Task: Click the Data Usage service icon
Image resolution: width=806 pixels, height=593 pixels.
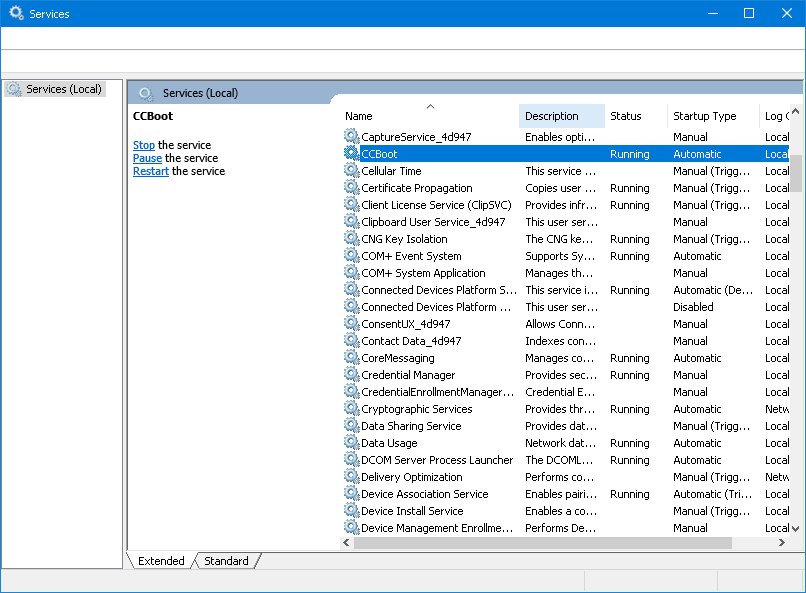Action: click(349, 443)
